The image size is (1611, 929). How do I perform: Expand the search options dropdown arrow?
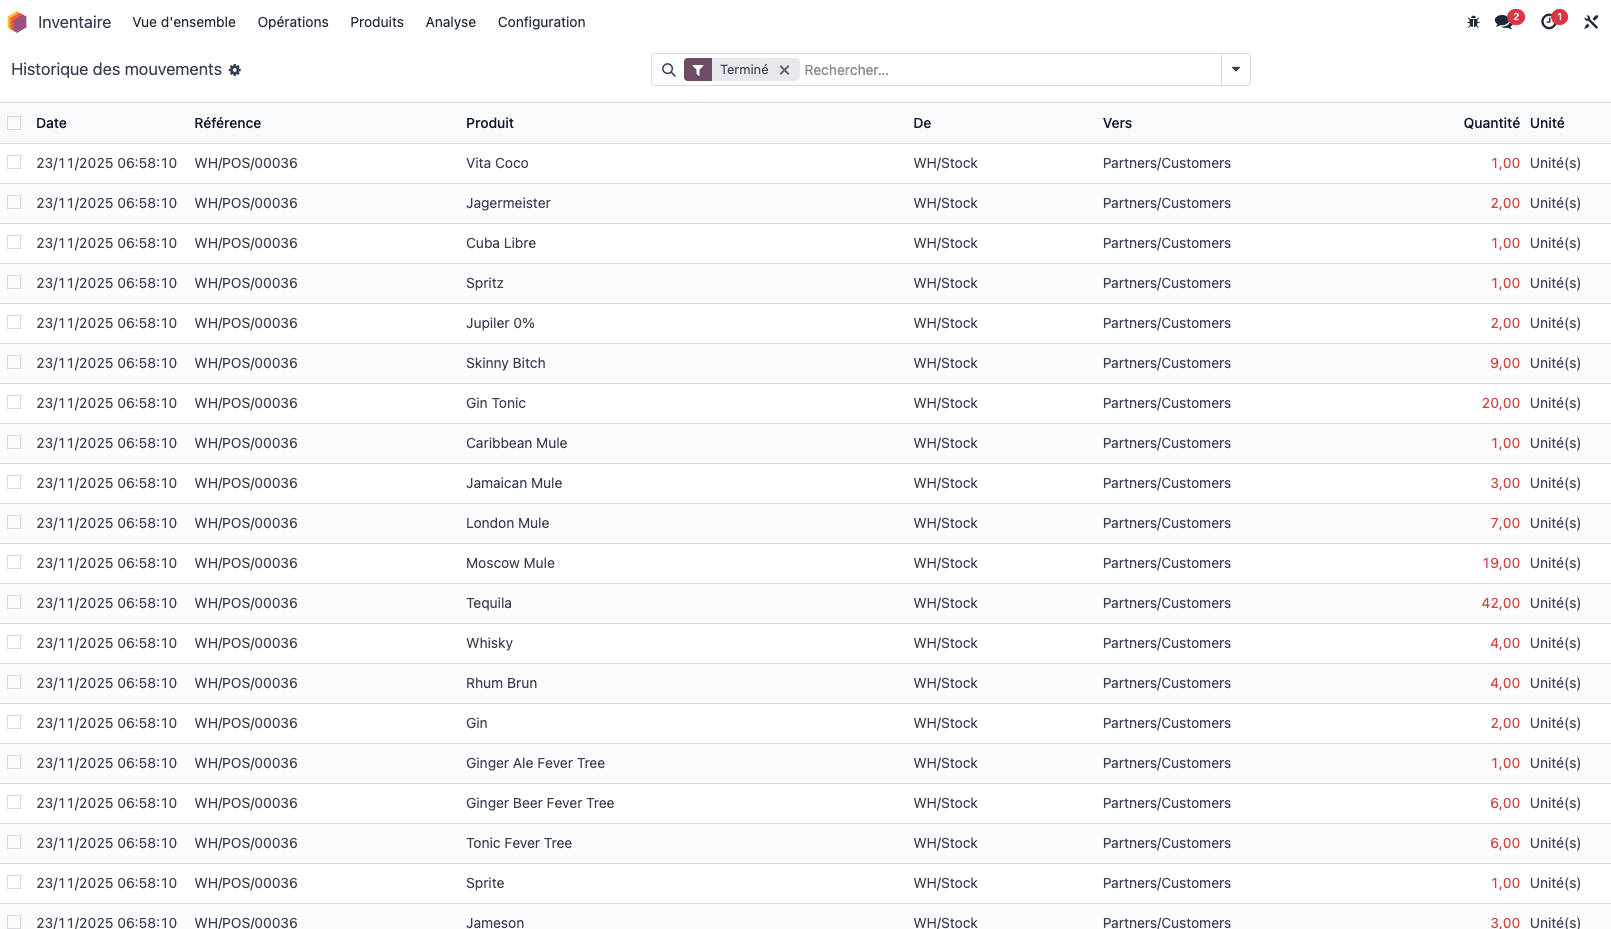click(1236, 70)
